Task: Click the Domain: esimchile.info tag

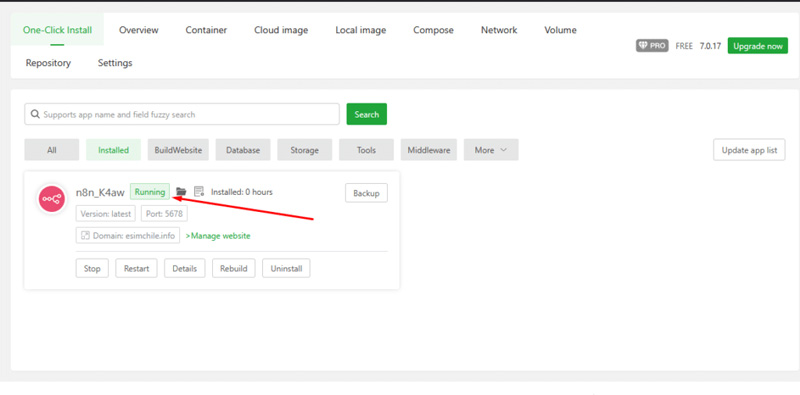Action: point(128,236)
